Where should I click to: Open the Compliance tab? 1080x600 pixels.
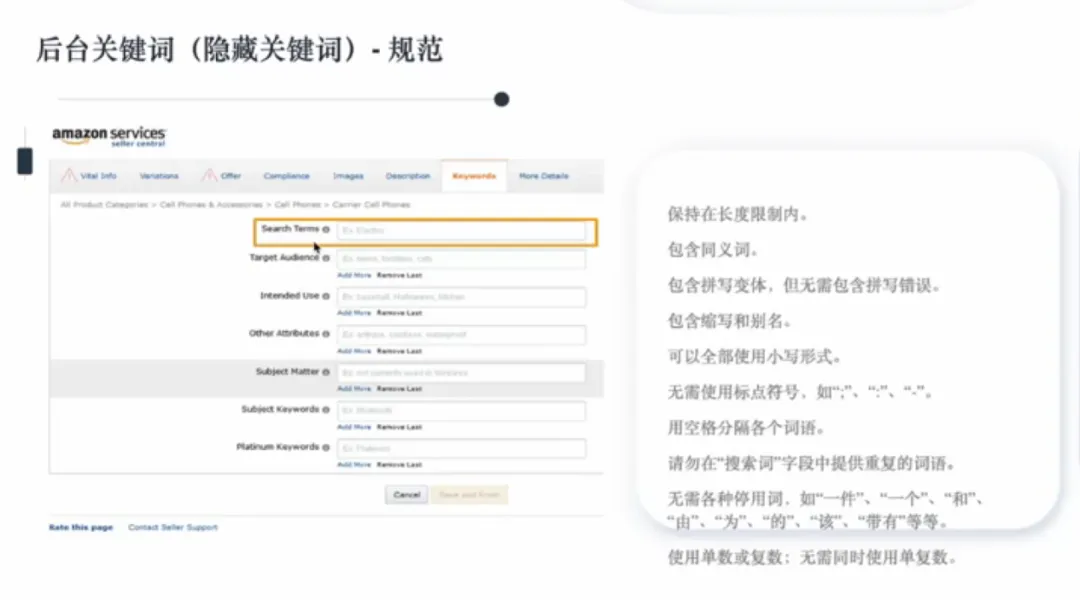pyautogui.click(x=286, y=176)
